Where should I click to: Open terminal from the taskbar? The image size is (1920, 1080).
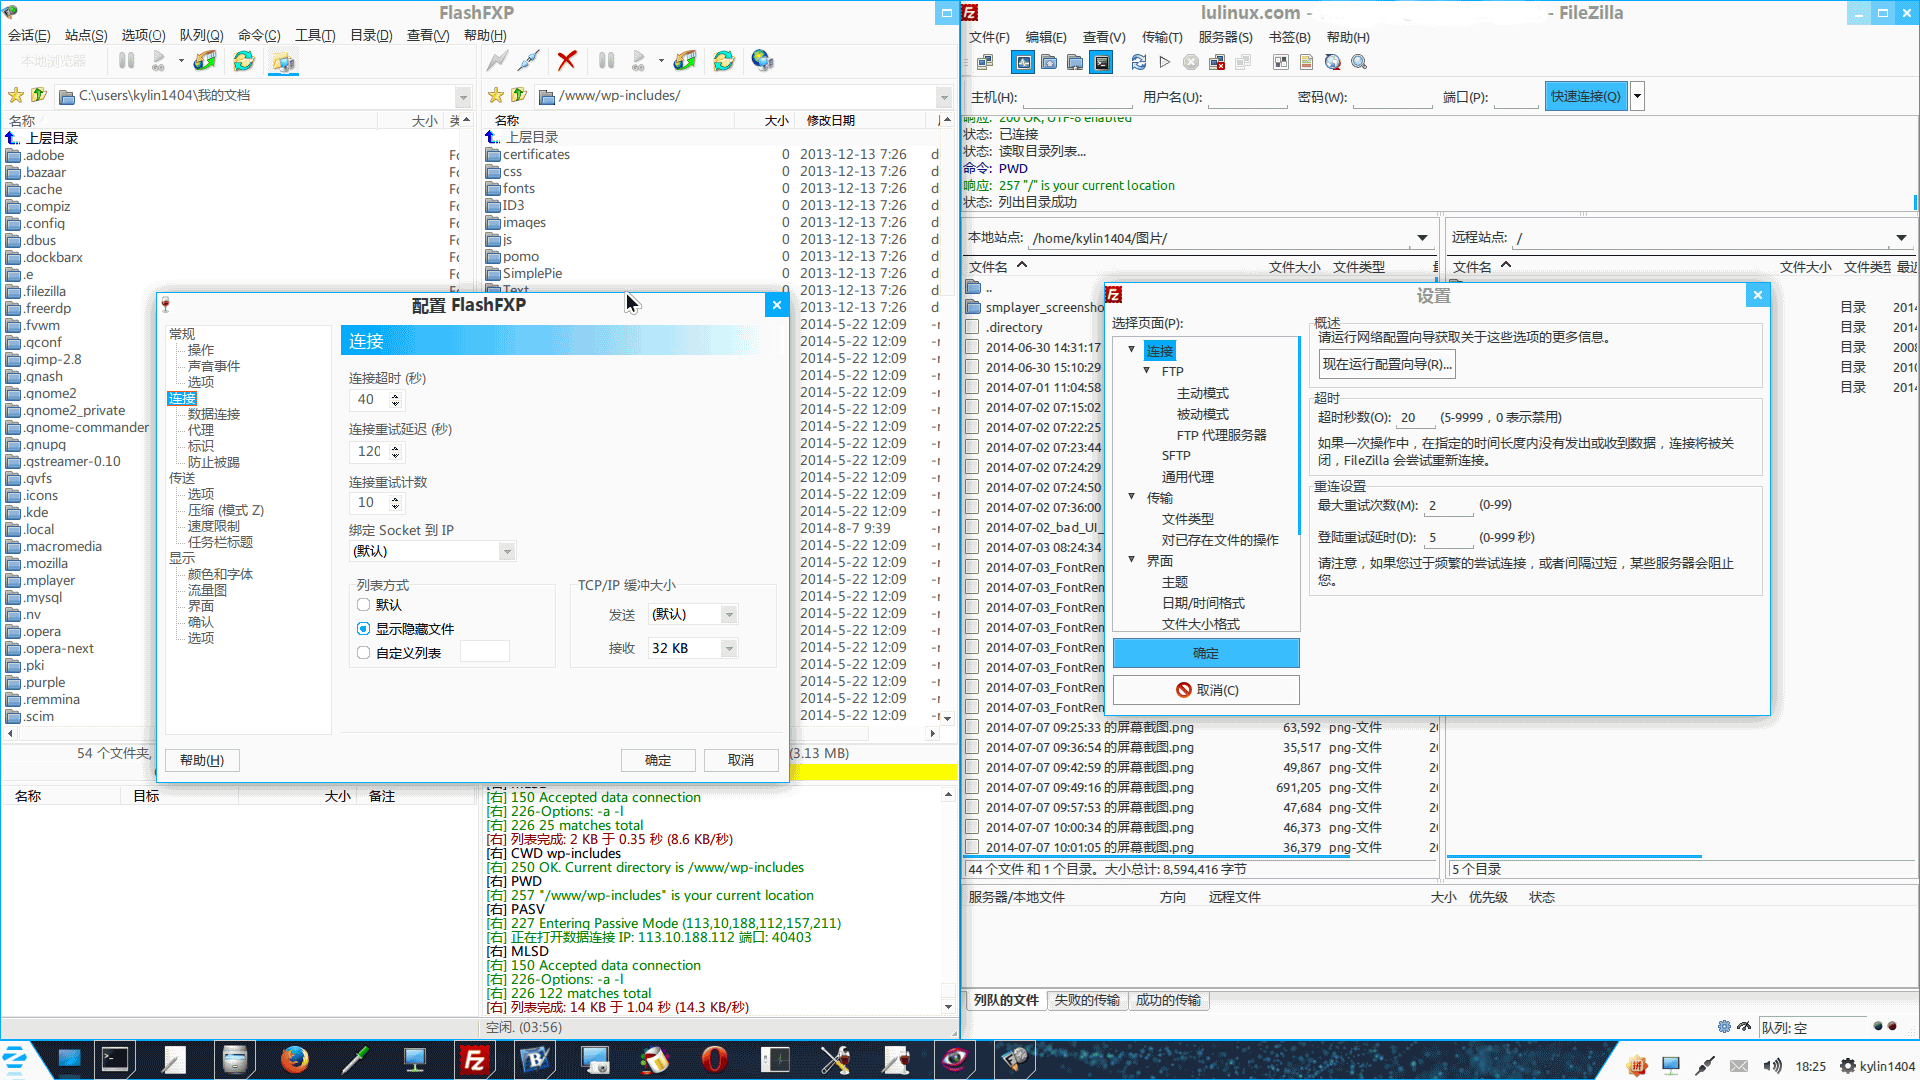click(115, 1059)
